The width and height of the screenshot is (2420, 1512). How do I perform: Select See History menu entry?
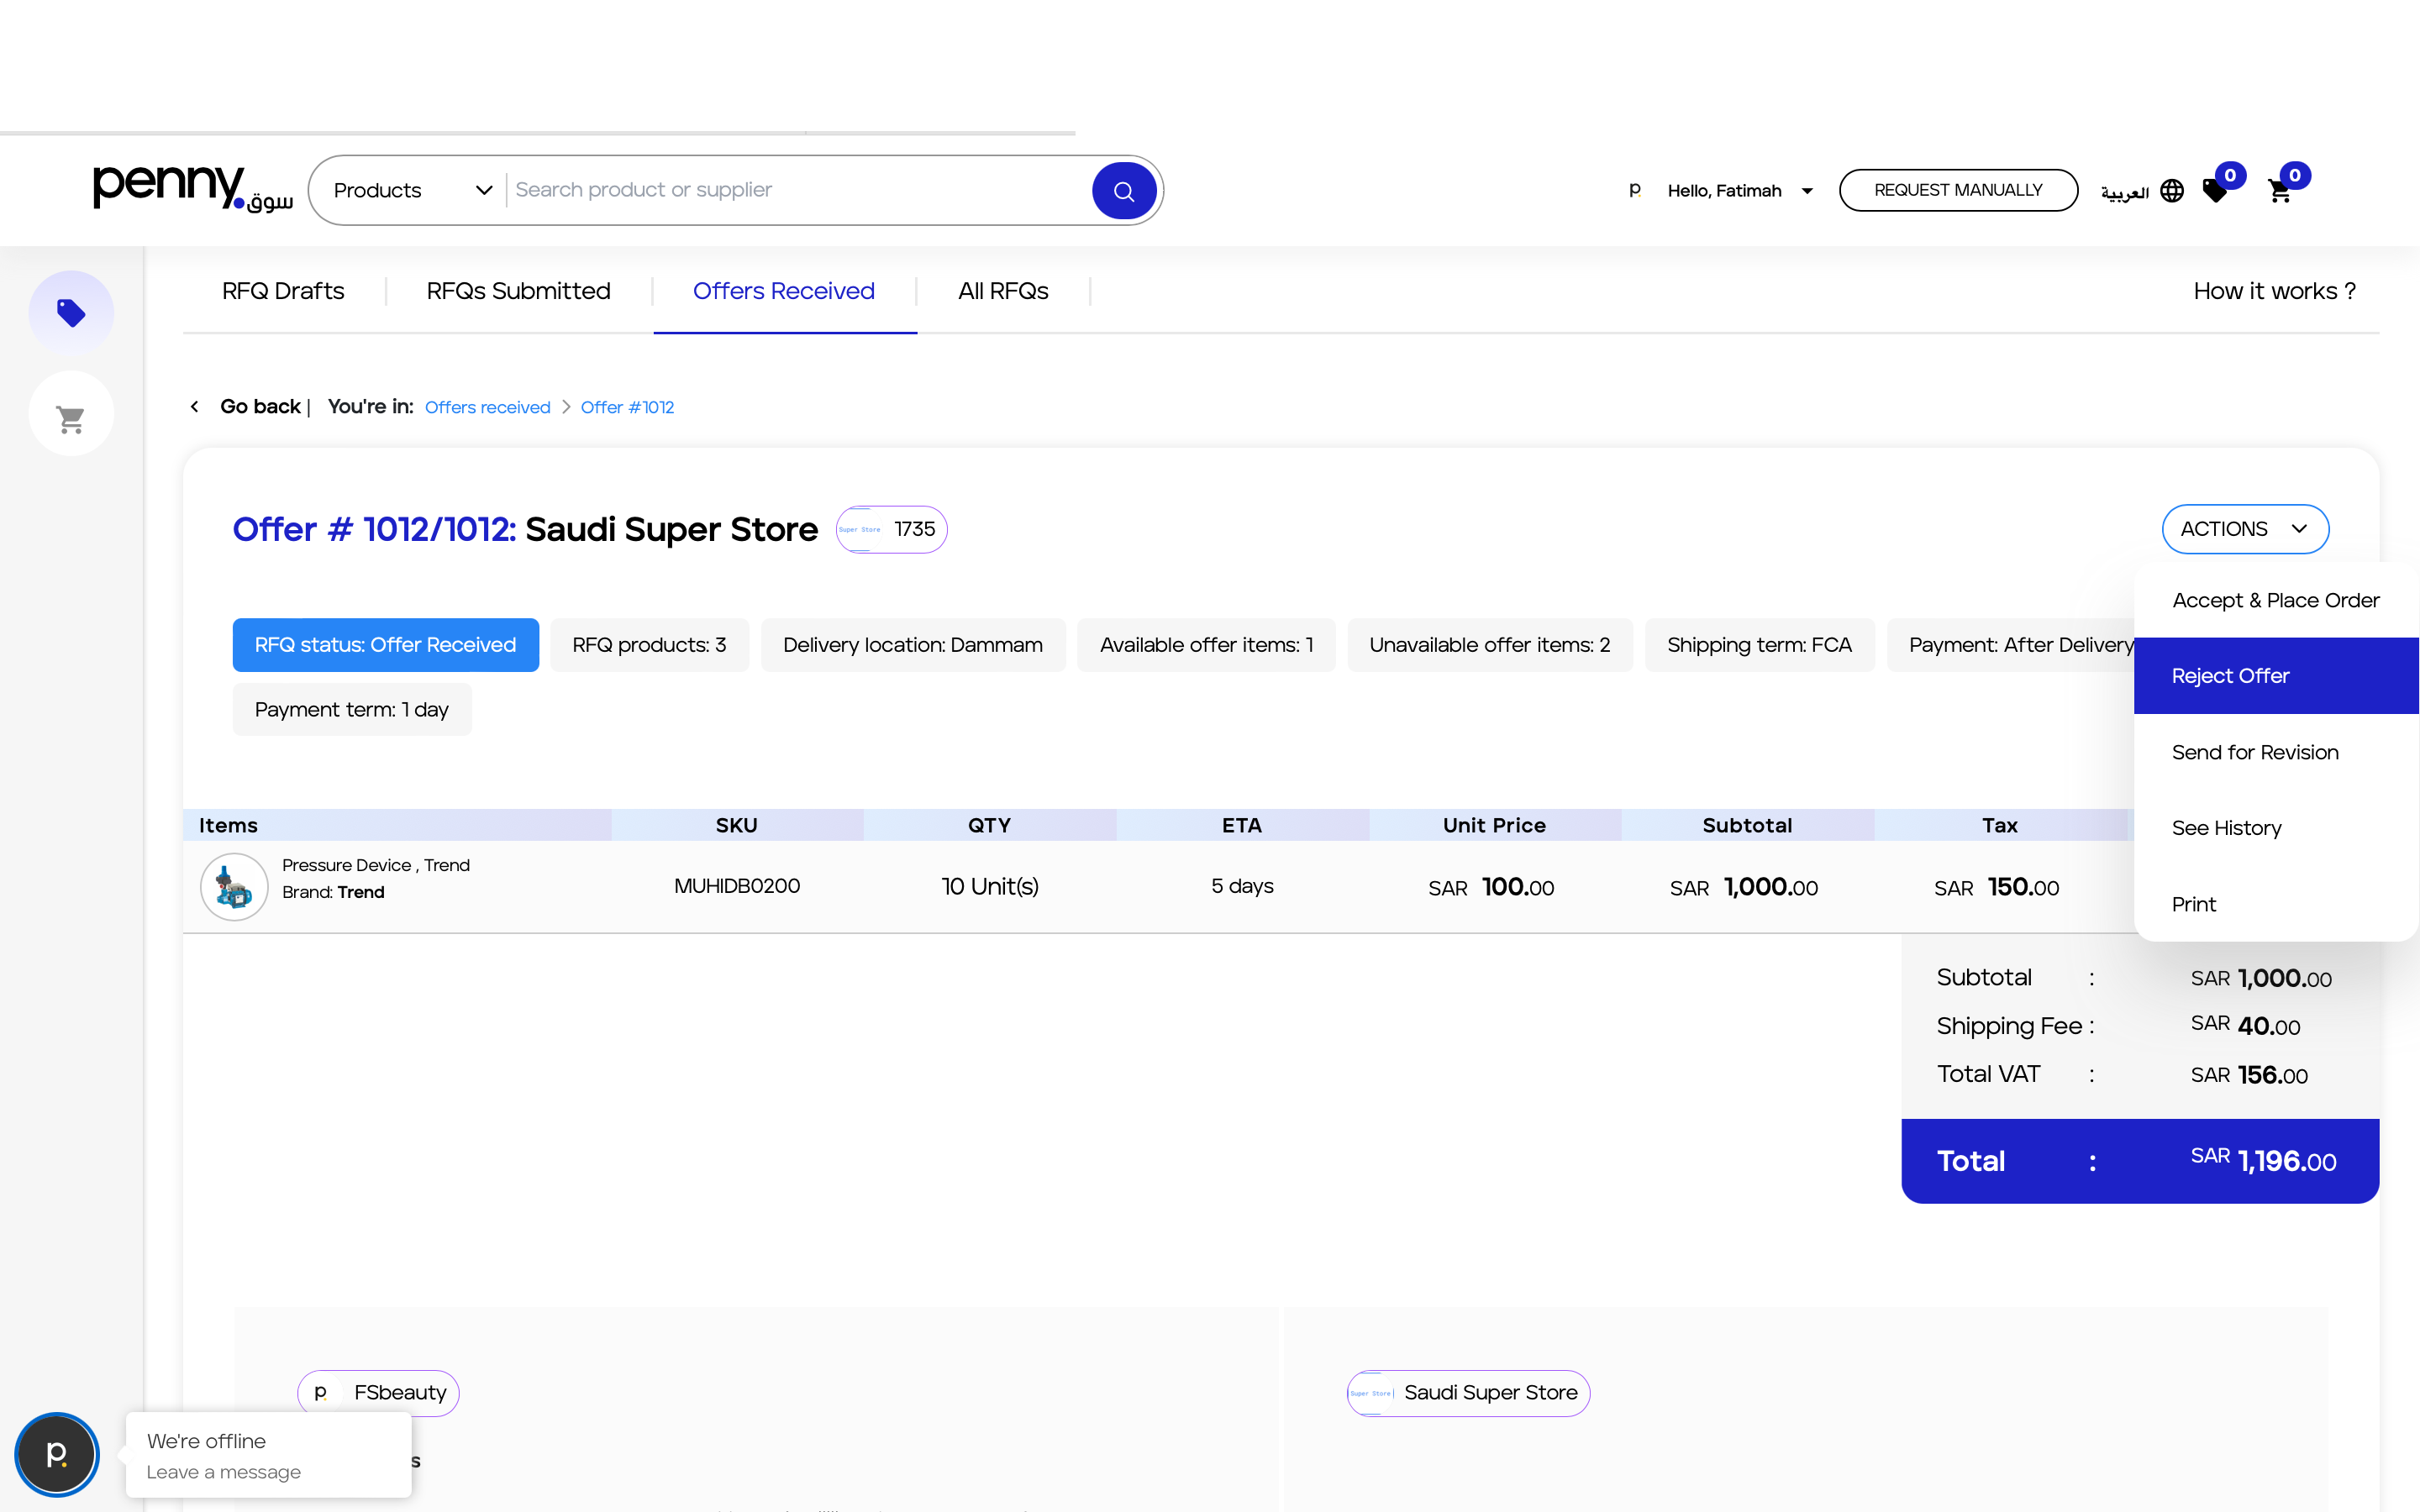(x=2276, y=828)
